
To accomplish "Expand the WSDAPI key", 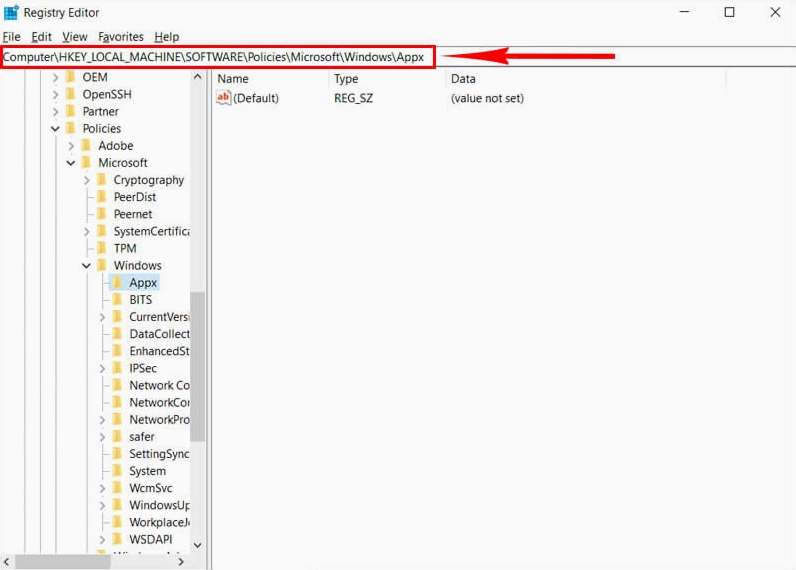I will click(x=102, y=540).
